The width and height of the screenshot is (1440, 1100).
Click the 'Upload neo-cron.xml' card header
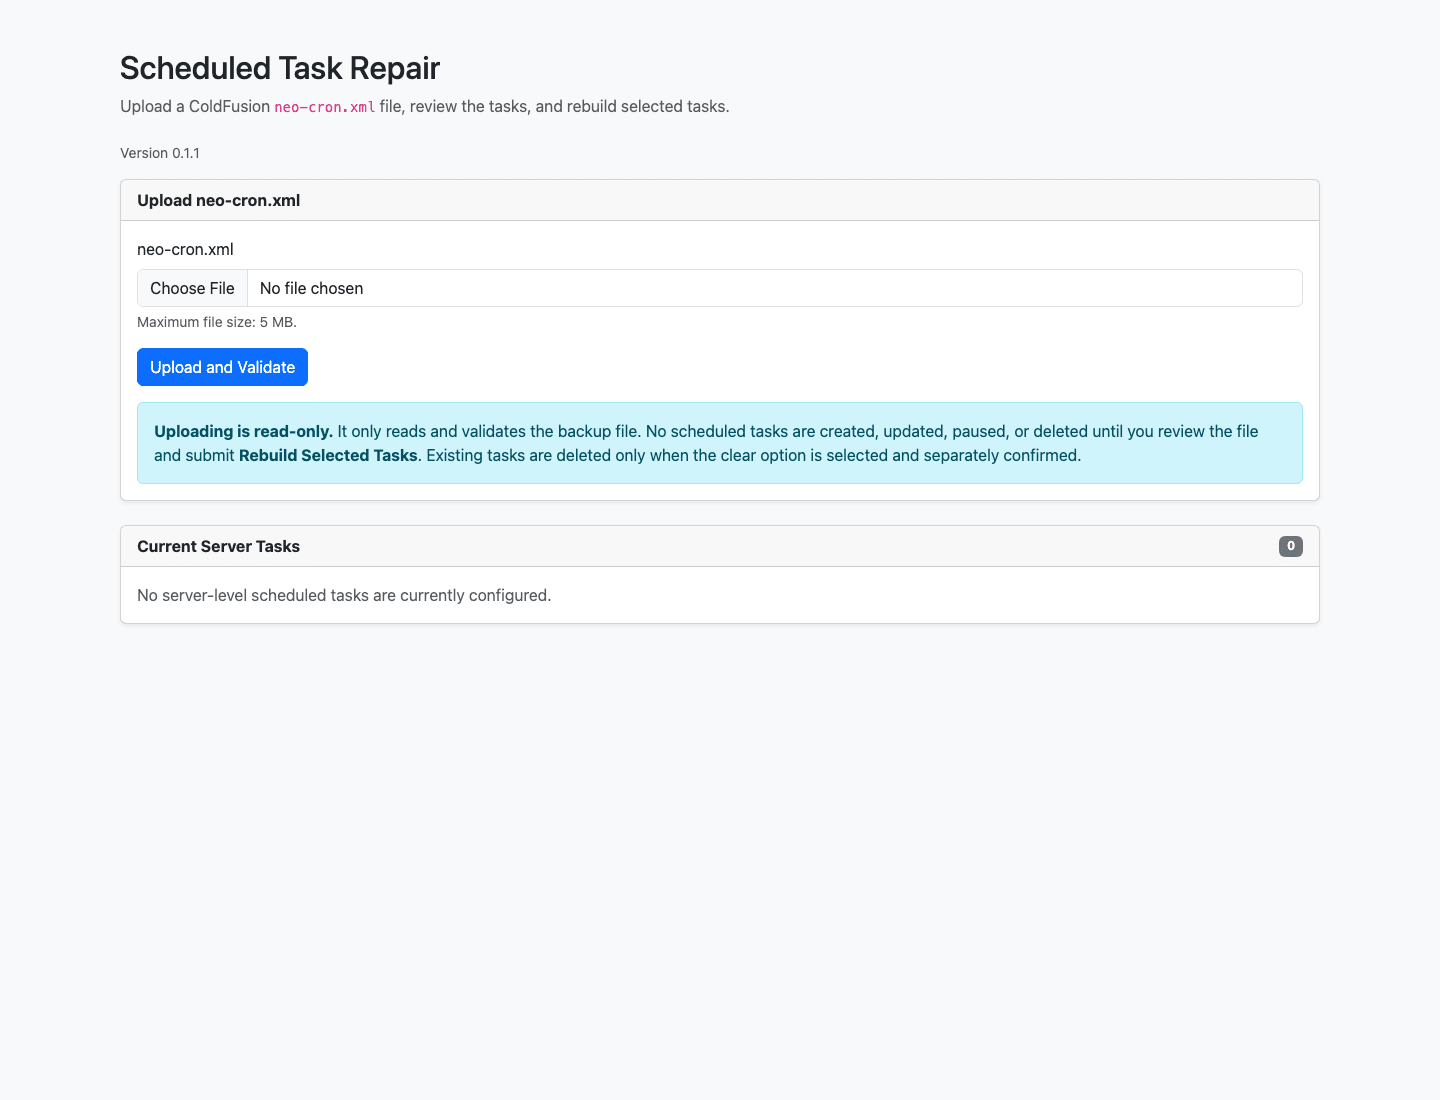(x=720, y=200)
